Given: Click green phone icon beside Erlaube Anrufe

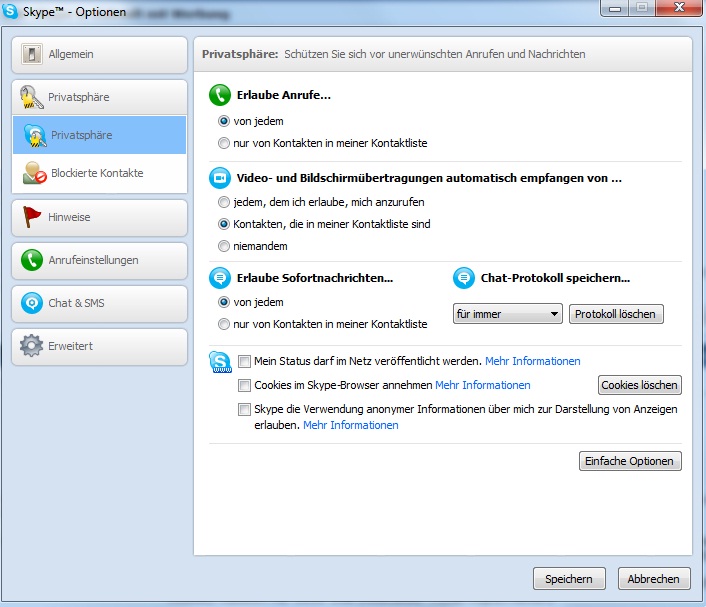Looking at the screenshot, I should coord(220,95).
